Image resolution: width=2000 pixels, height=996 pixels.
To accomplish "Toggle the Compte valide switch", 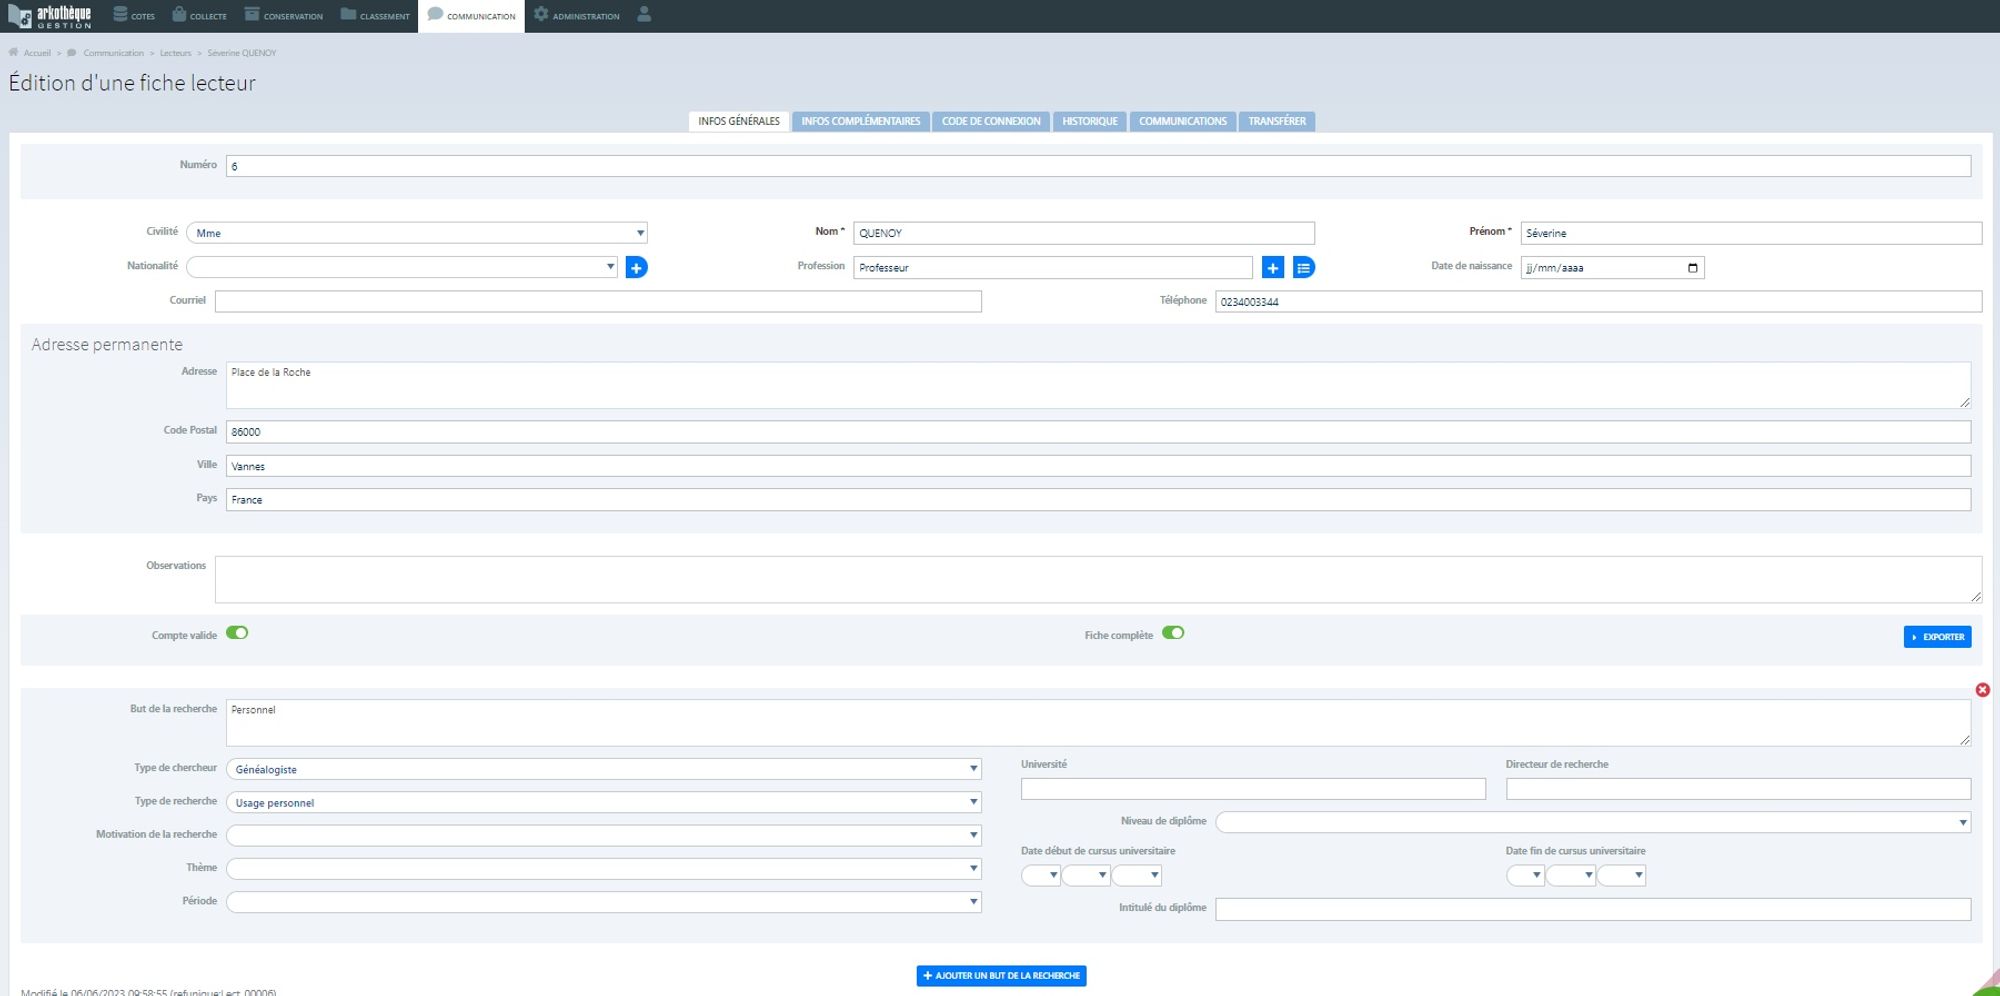I will (x=237, y=633).
